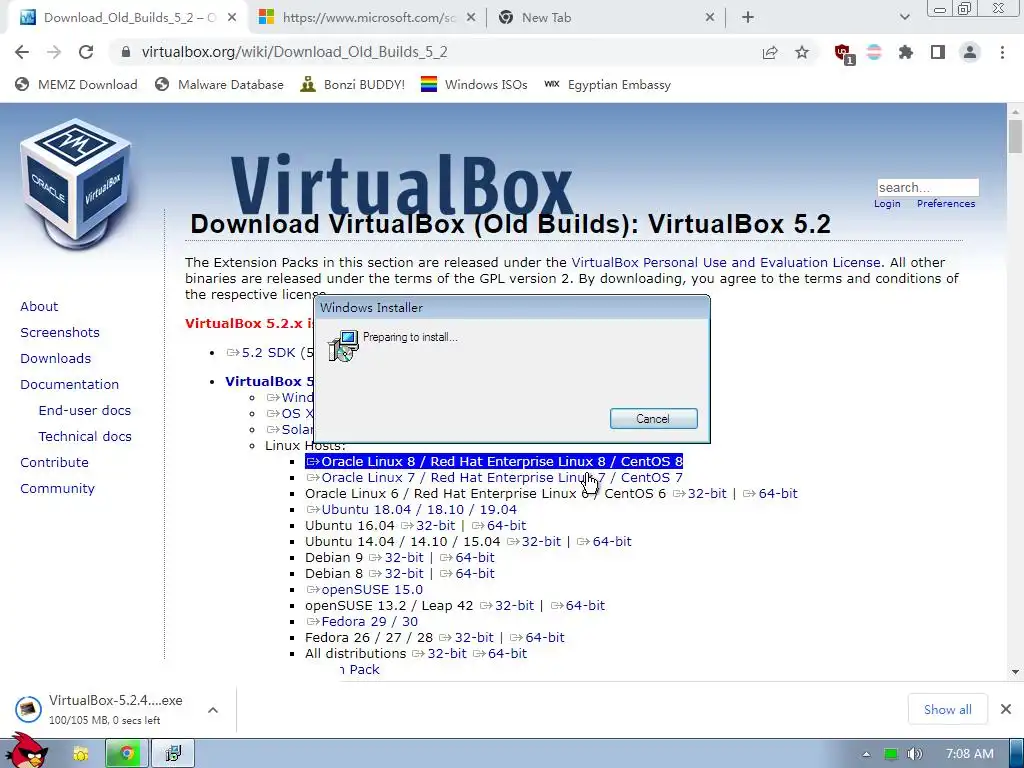Click the browser forward arrow

54,52
